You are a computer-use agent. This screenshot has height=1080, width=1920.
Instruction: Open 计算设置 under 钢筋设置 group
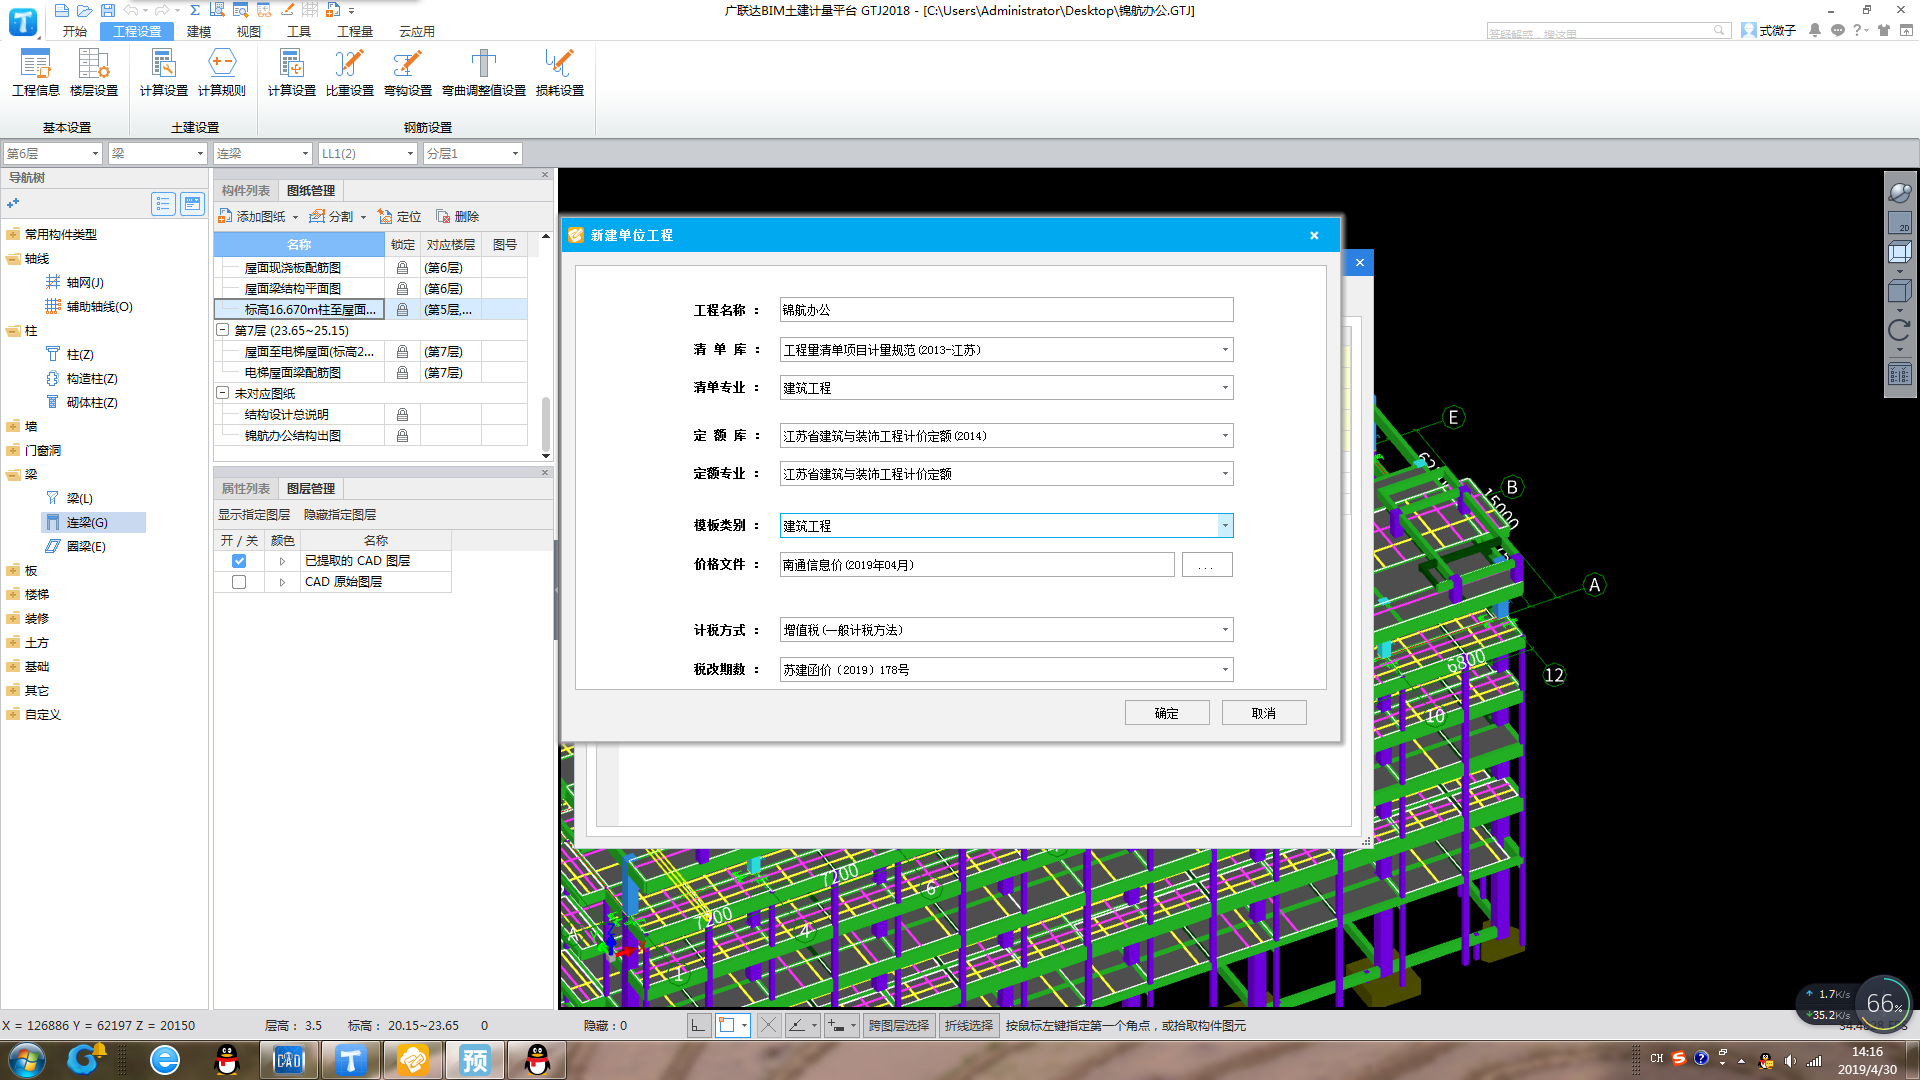pos(291,73)
